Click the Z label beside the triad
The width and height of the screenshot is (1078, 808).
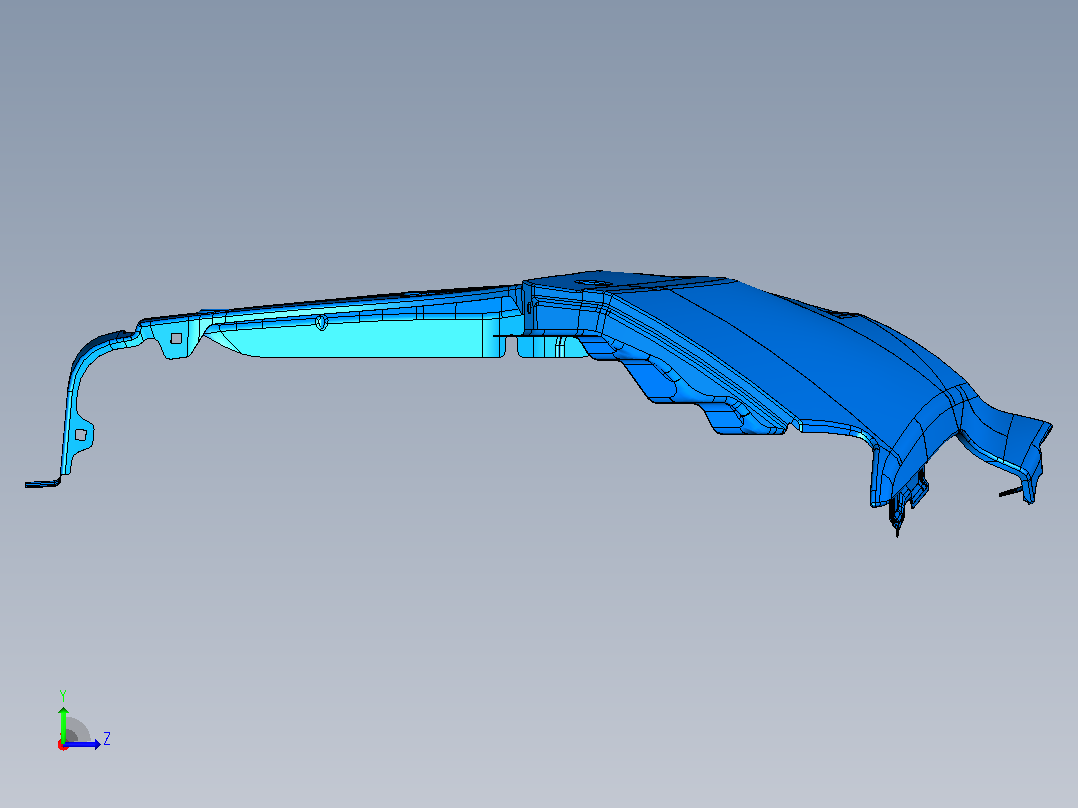[107, 739]
